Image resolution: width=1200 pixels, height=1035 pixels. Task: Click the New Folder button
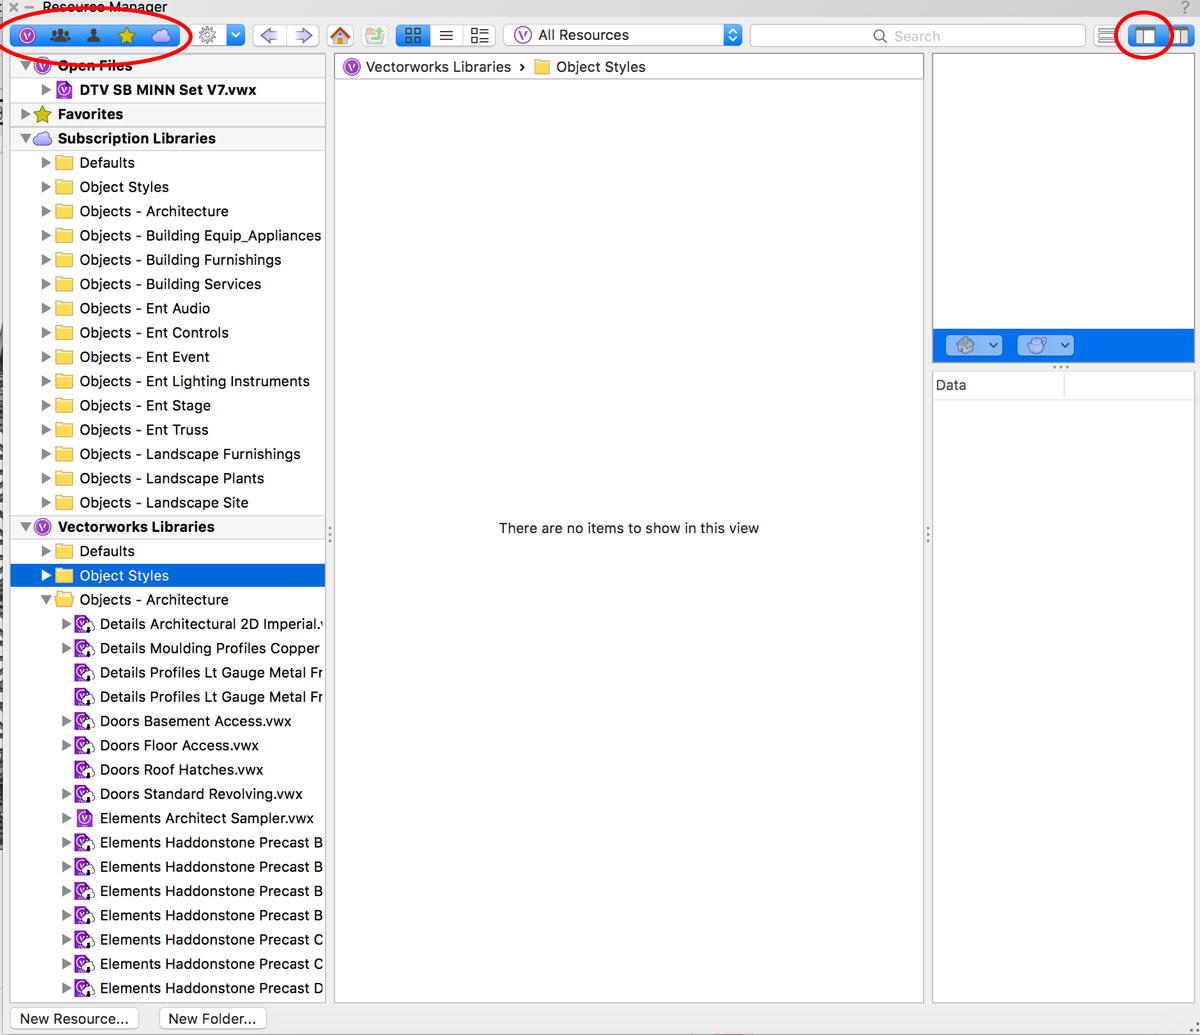212,1018
